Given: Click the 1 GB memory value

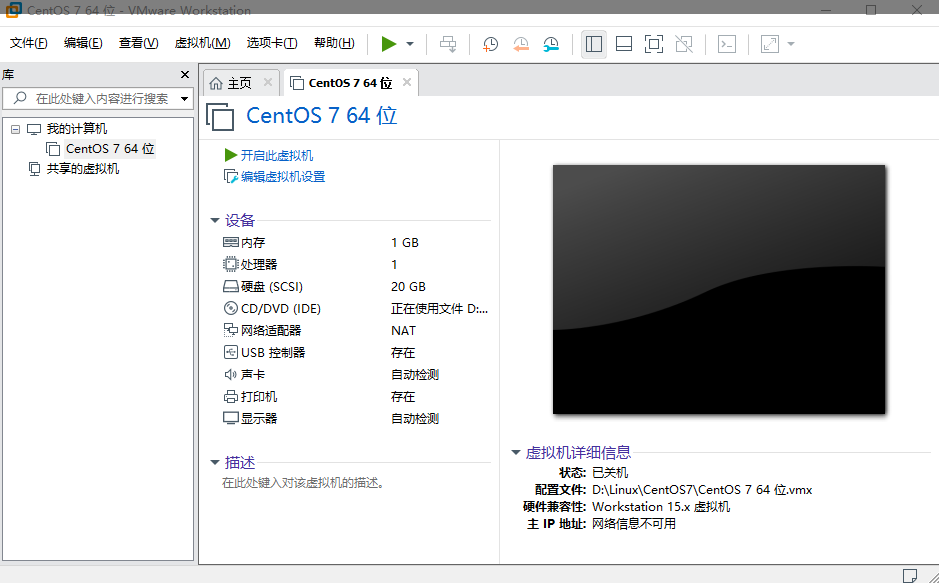Looking at the screenshot, I should pos(405,242).
